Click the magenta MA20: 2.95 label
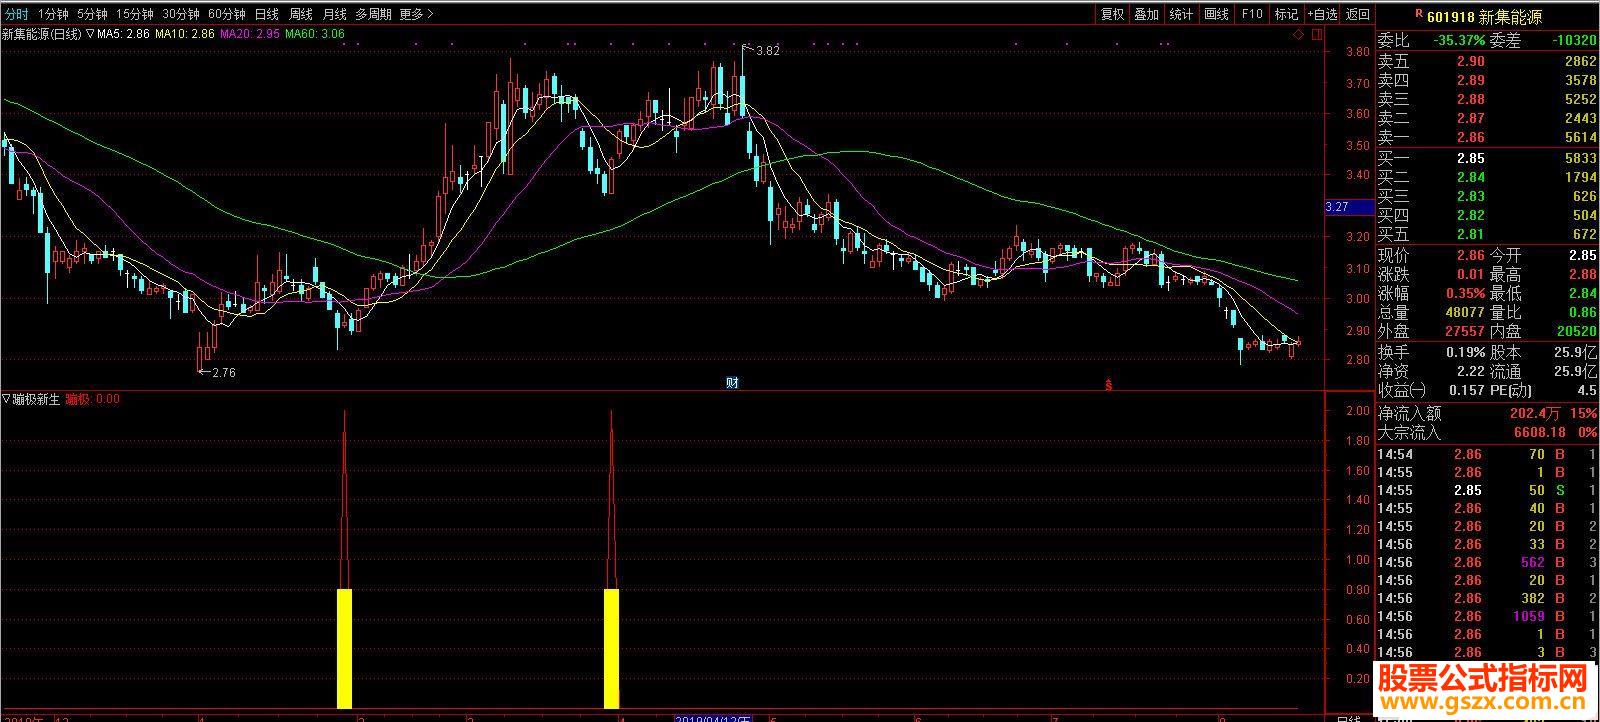The height and width of the screenshot is (722, 1600). coord(250,34)
